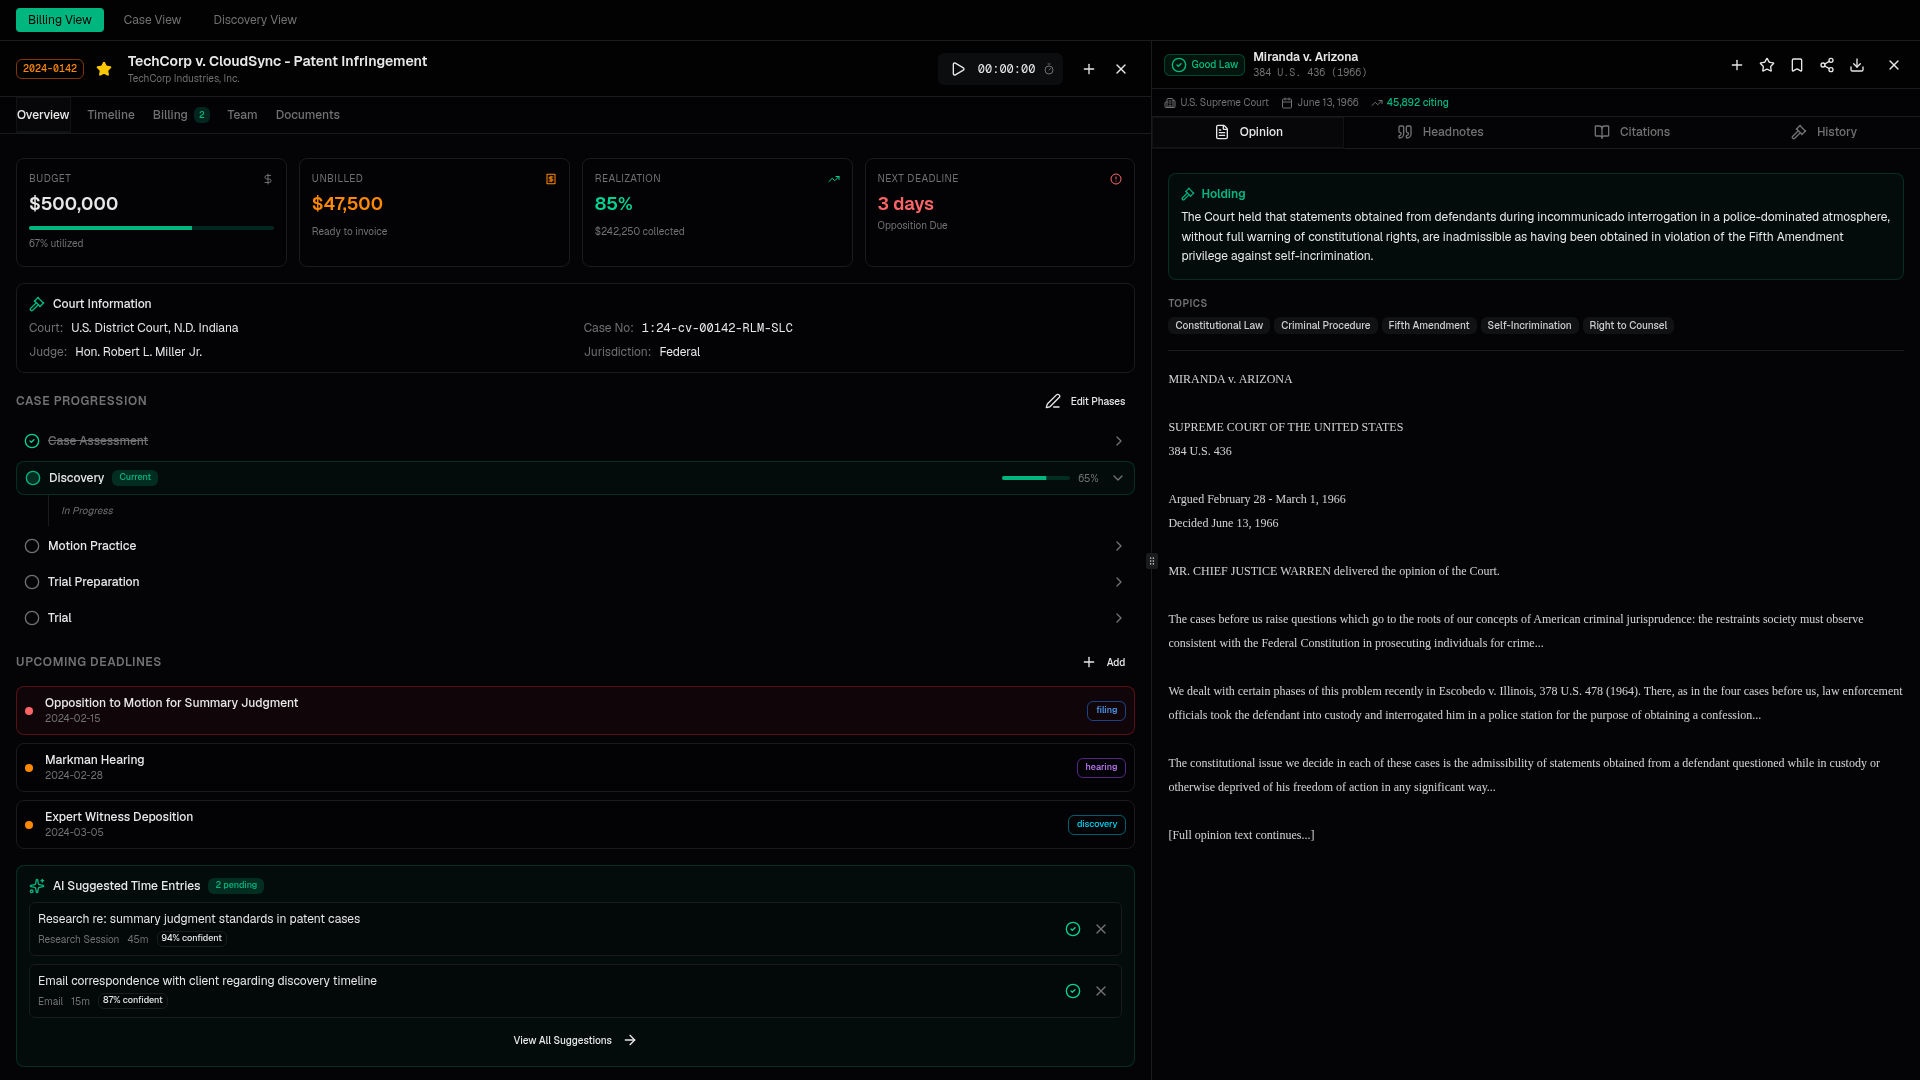Accept the summary judgment research time entry
Image resolution: width=1920 pixels, height=1080 pixels.
(1073, 929)
